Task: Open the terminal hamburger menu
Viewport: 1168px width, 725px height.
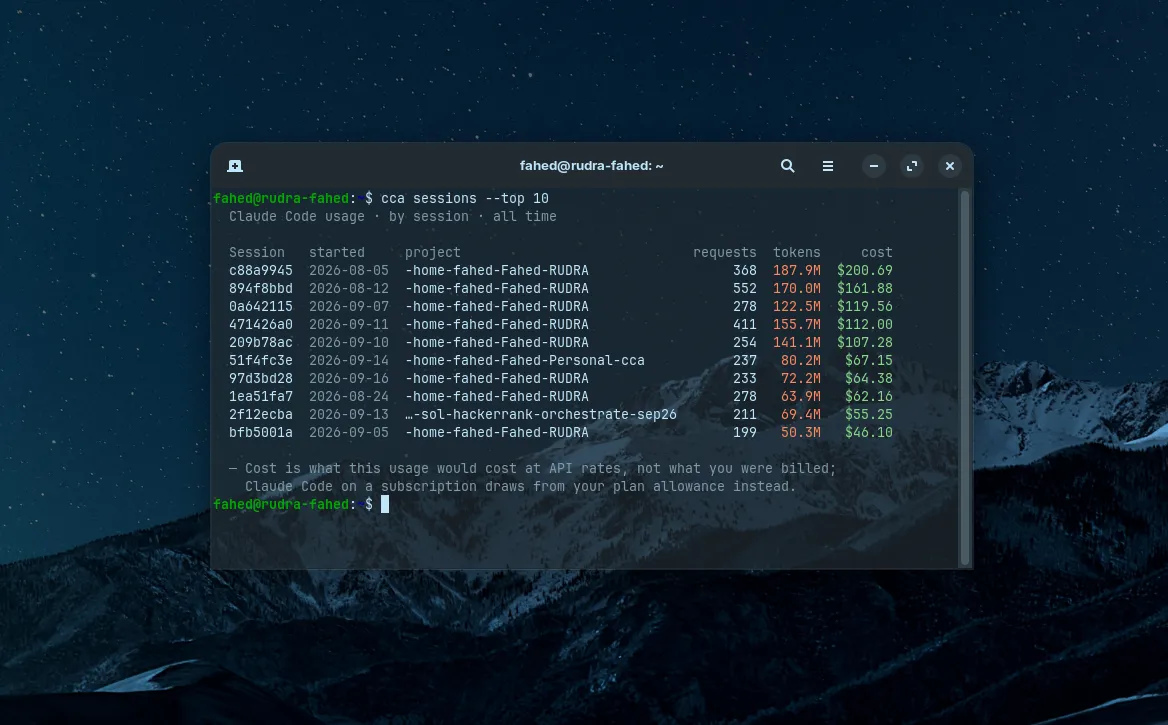Action: click(x=828, y=166)
